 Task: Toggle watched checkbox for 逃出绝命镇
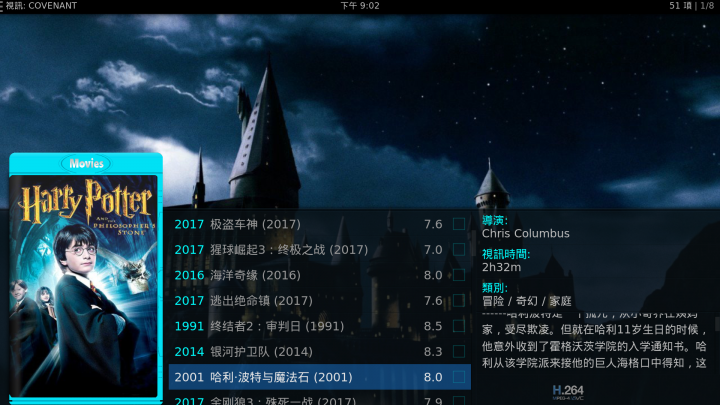(459, 300)
